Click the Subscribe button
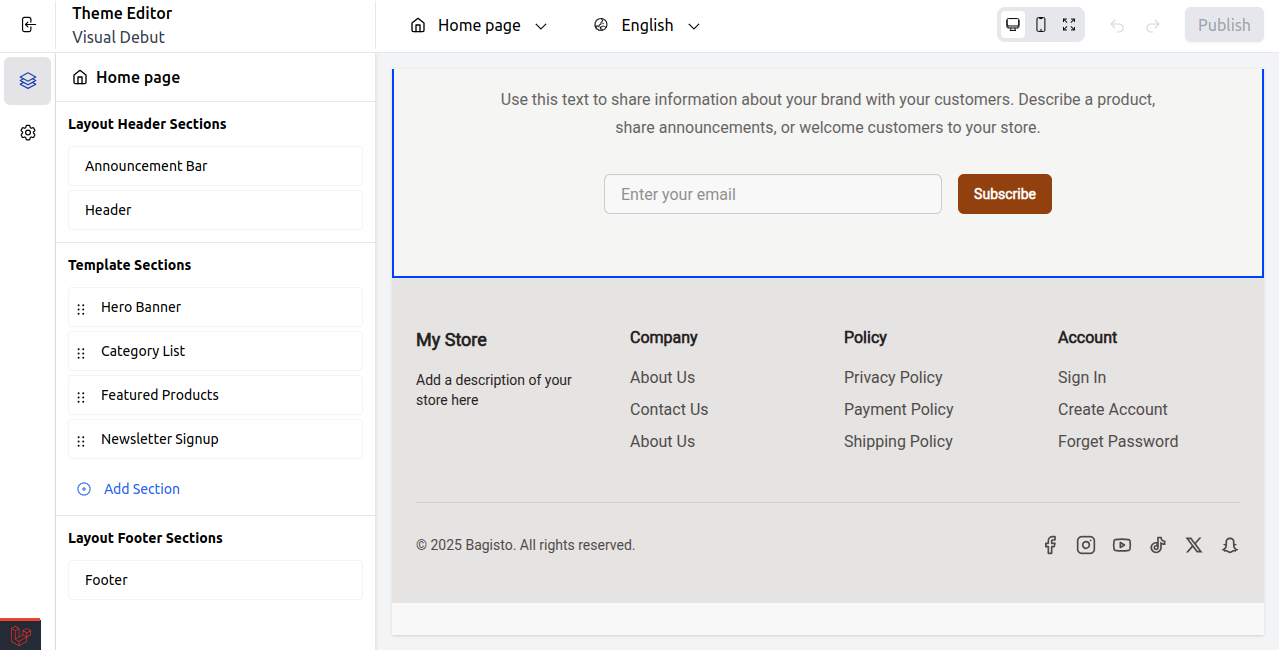 [1005, 194]
